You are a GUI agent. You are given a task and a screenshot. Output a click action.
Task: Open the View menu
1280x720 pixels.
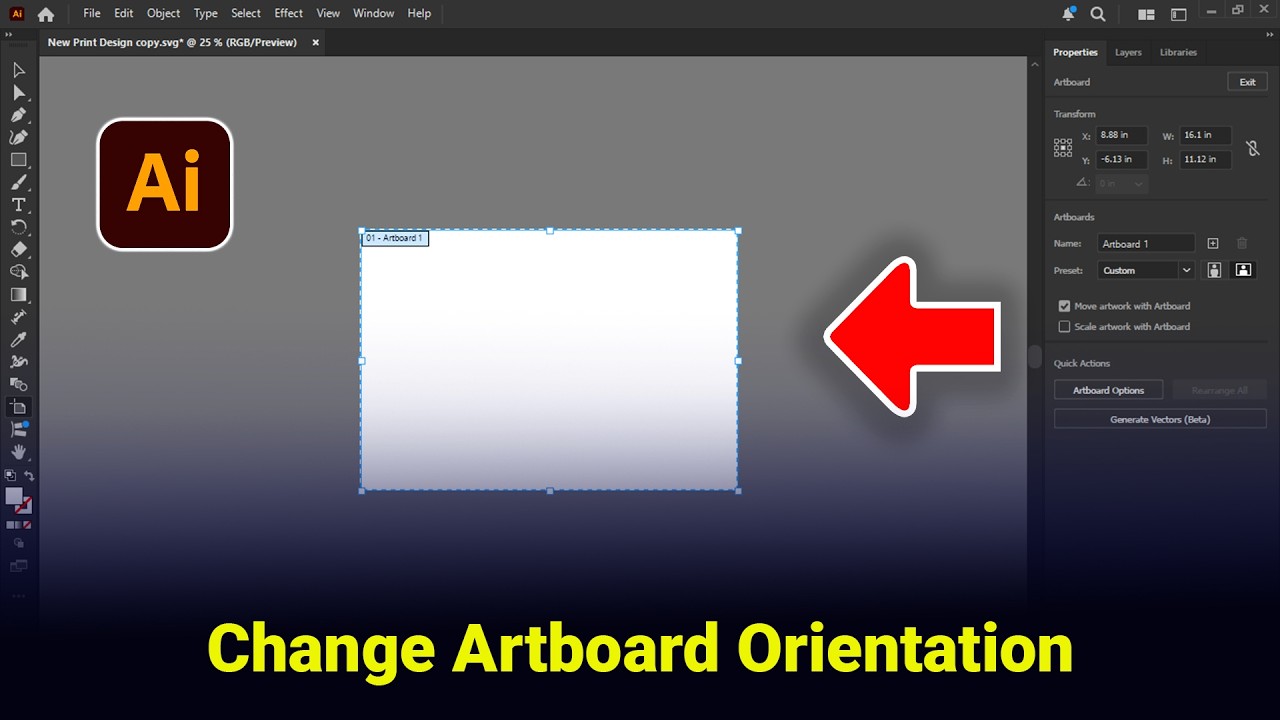(328, 13)
